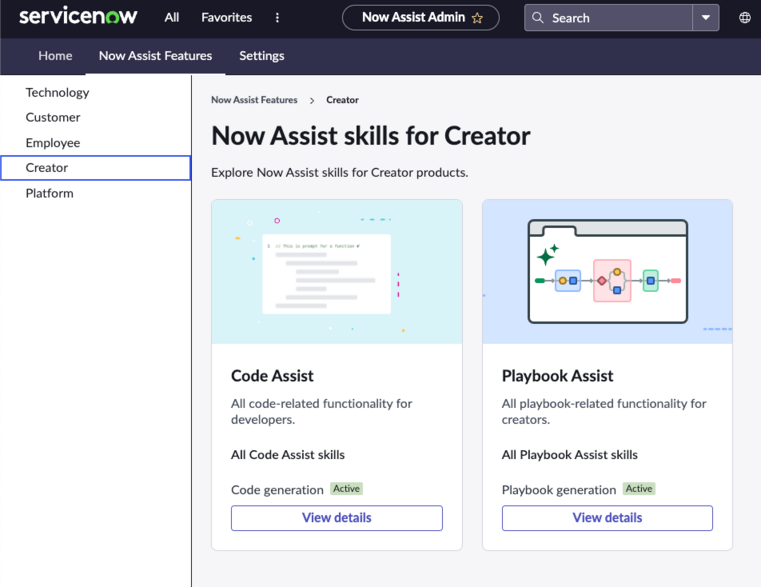Click the star icon beside Now Assist Admin
This screenshot has width=761, height=587.
[477, 18]
